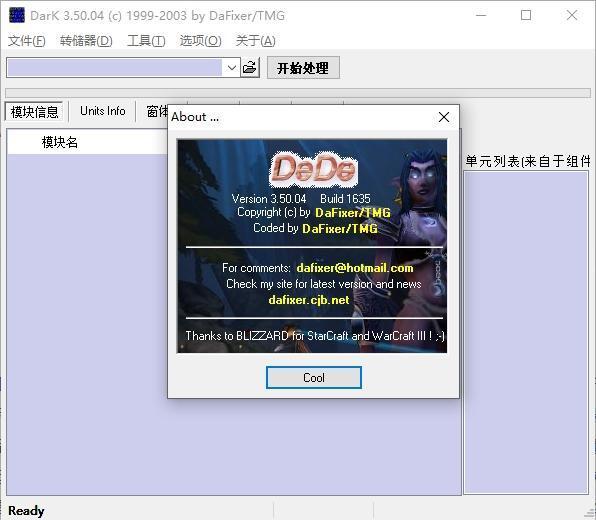Switch to the partially hidden 窗体 tab
This screenshot has width=596, height=520.
tap(157, 111)
